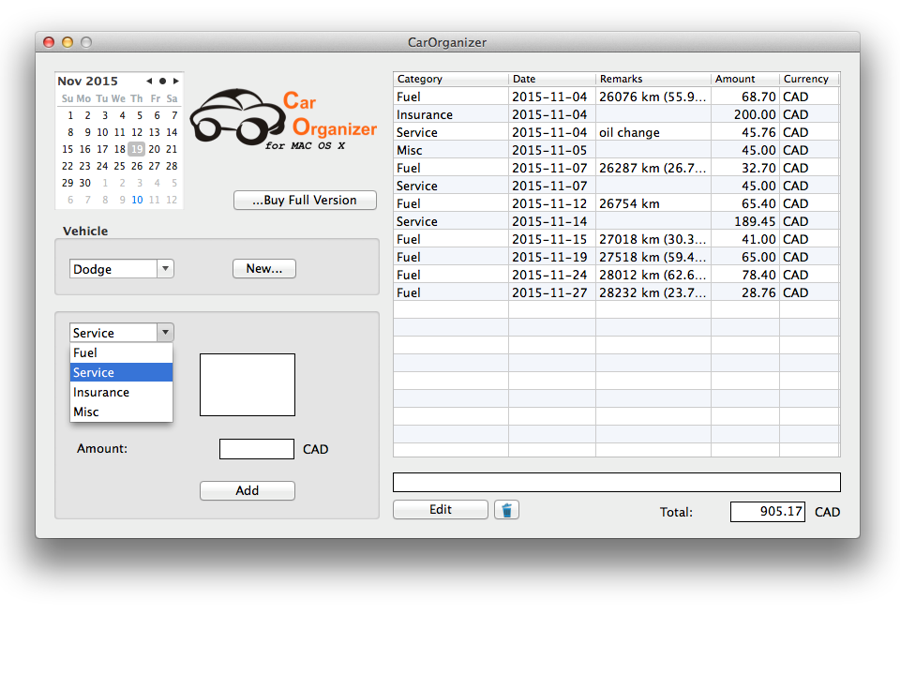Select the Insurance 200.00 entry row

(x=616, y=115)
